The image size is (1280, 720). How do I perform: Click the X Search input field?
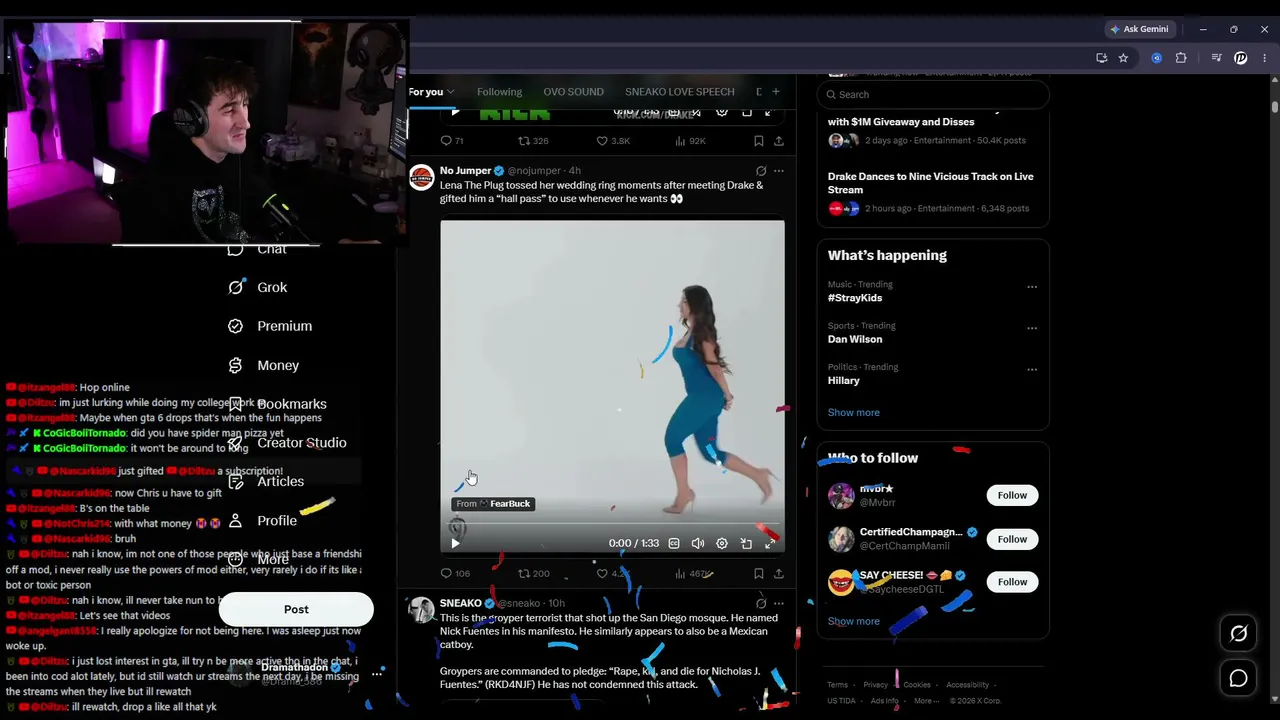click(933, 94)
